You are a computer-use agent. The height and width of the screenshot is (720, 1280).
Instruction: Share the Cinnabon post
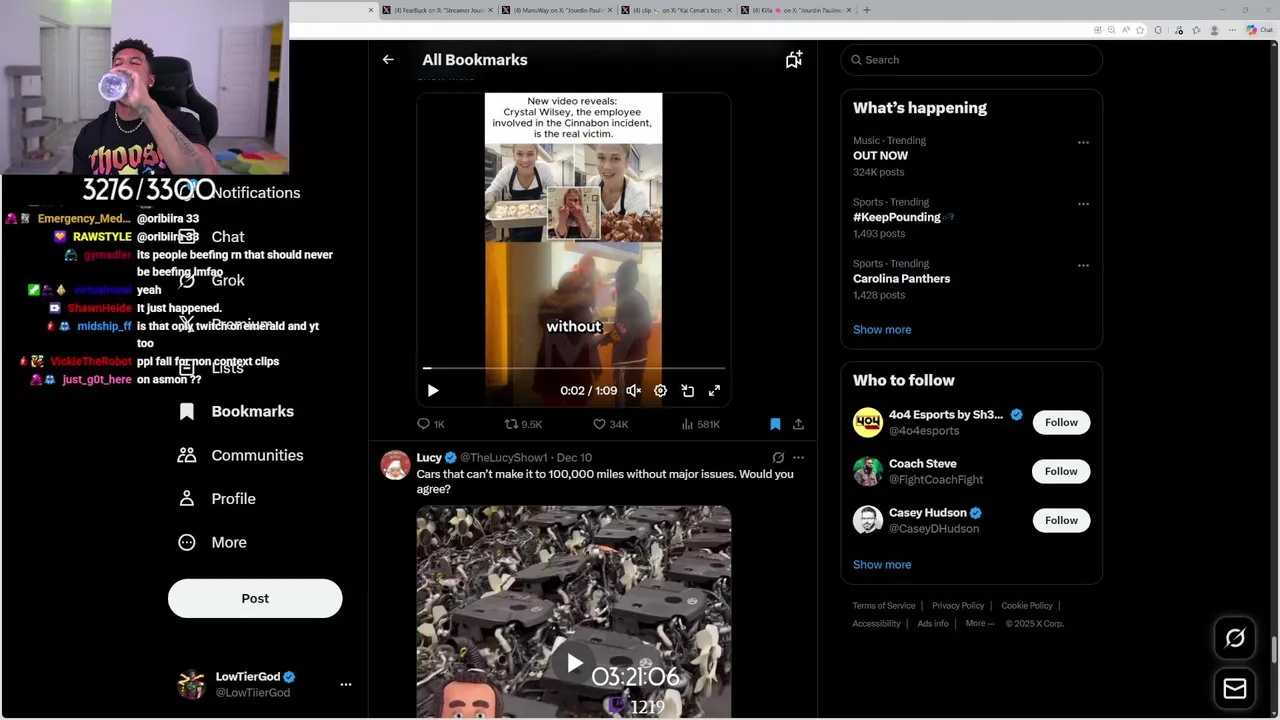tap(798, 424)
